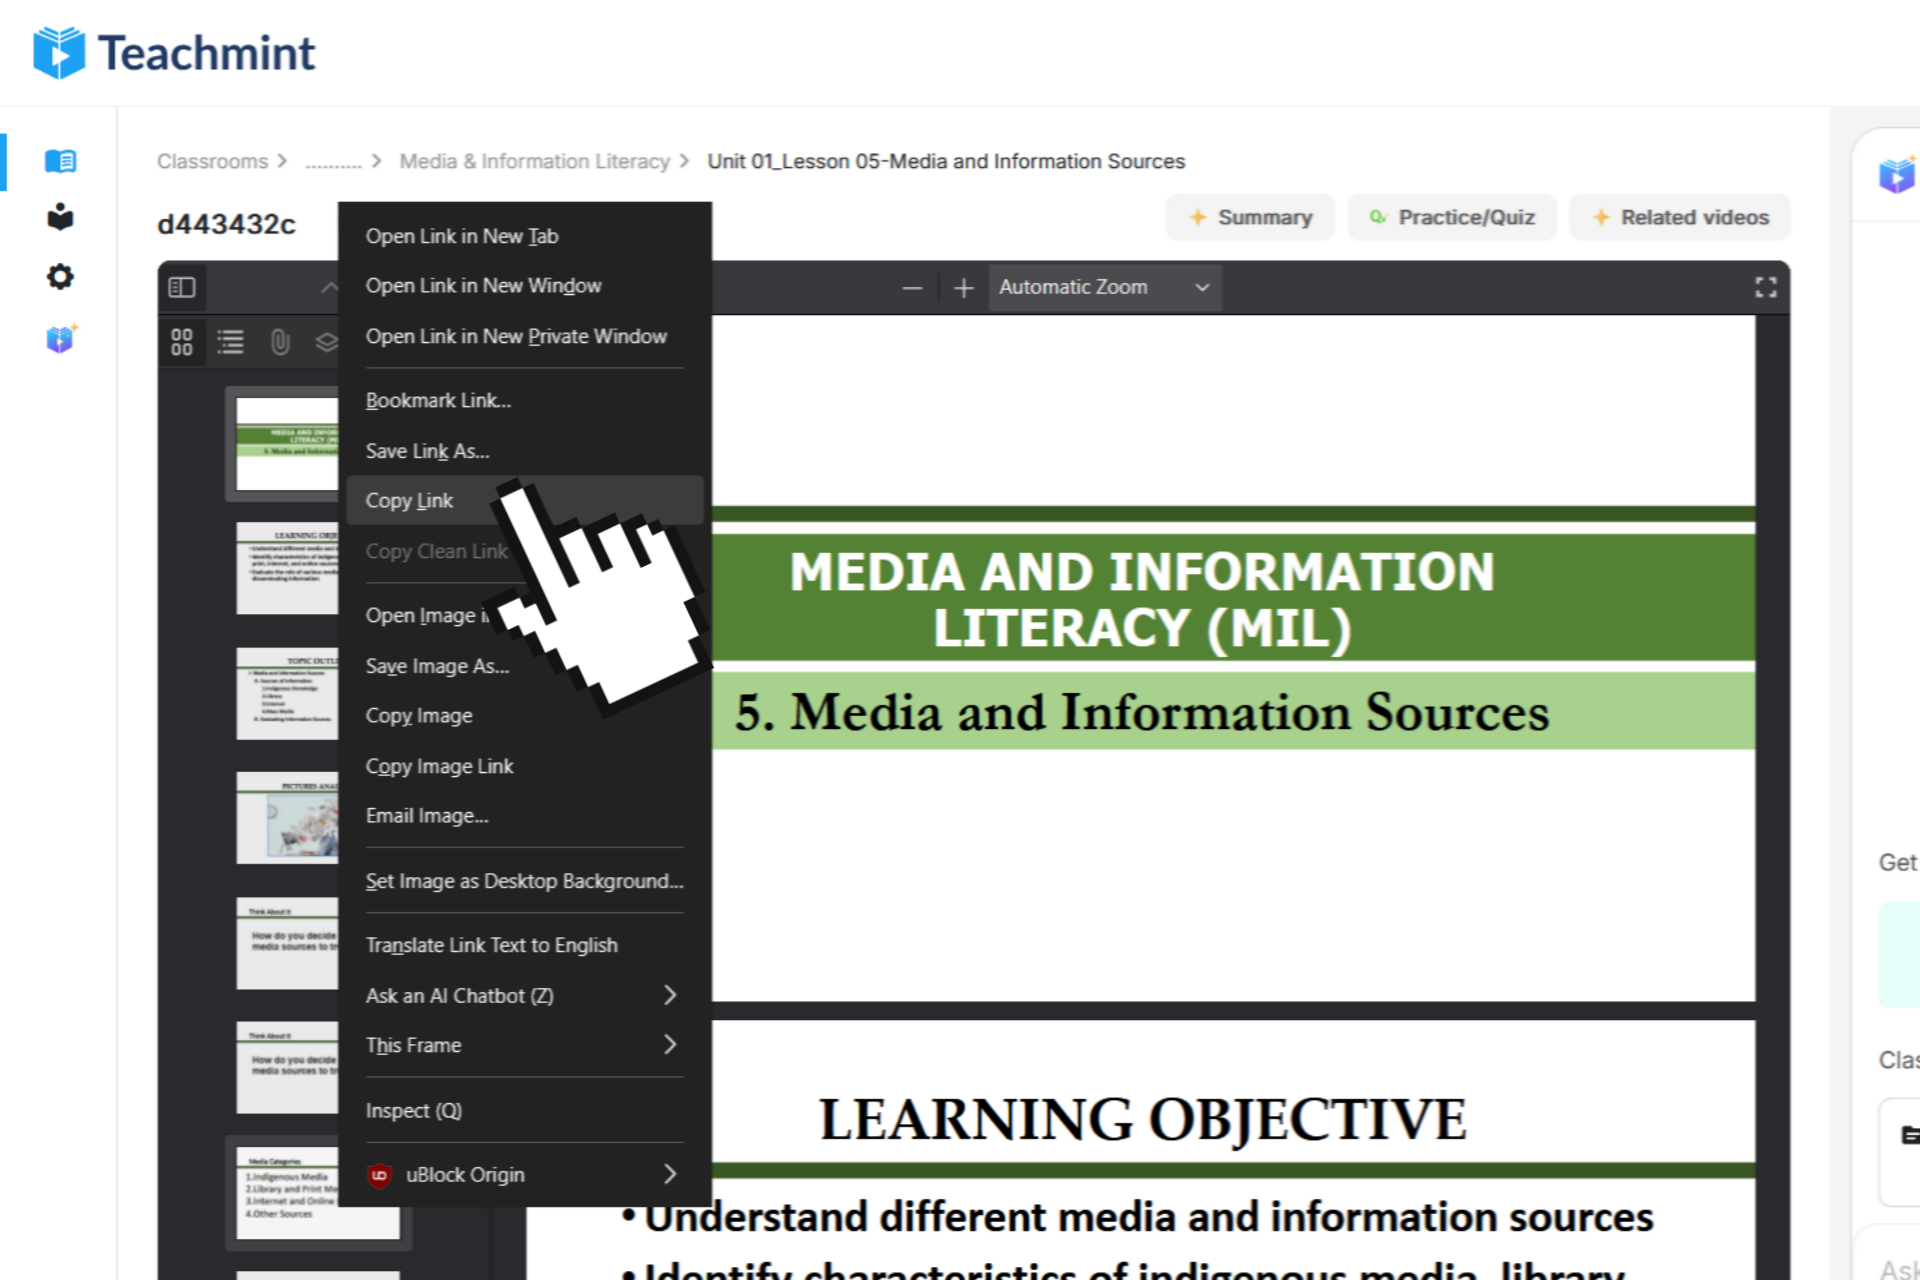
Task: Click the Summary button
Action: pos(1250,217)
